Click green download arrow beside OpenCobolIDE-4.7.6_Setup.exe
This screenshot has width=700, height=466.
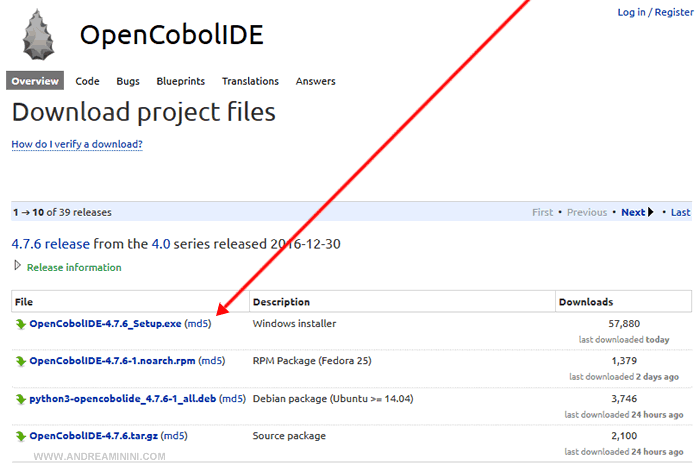21,324
